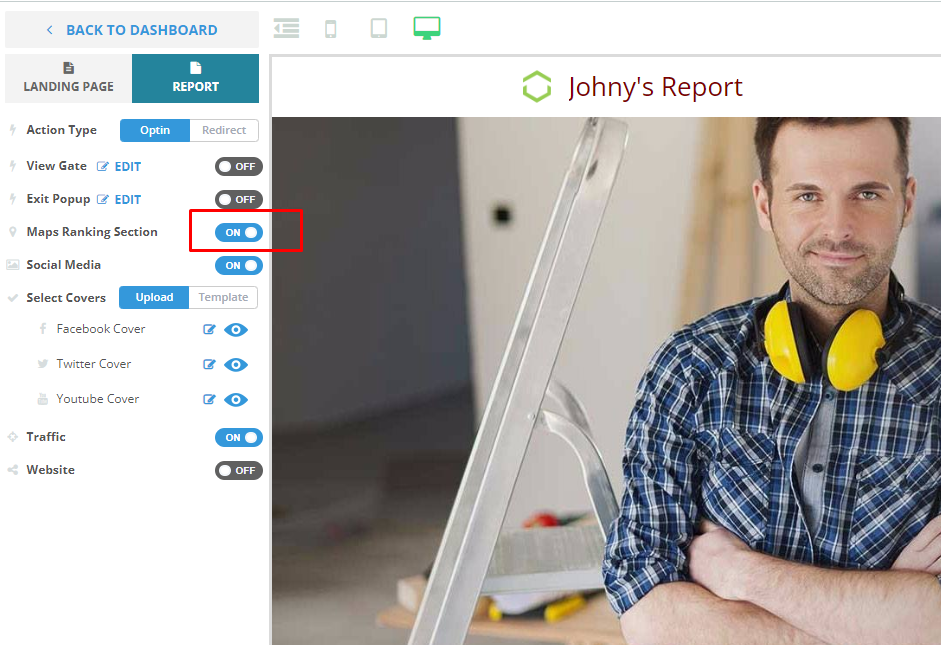Enable the View Gate toggle

pyautogui.click(x=239, y=167)
